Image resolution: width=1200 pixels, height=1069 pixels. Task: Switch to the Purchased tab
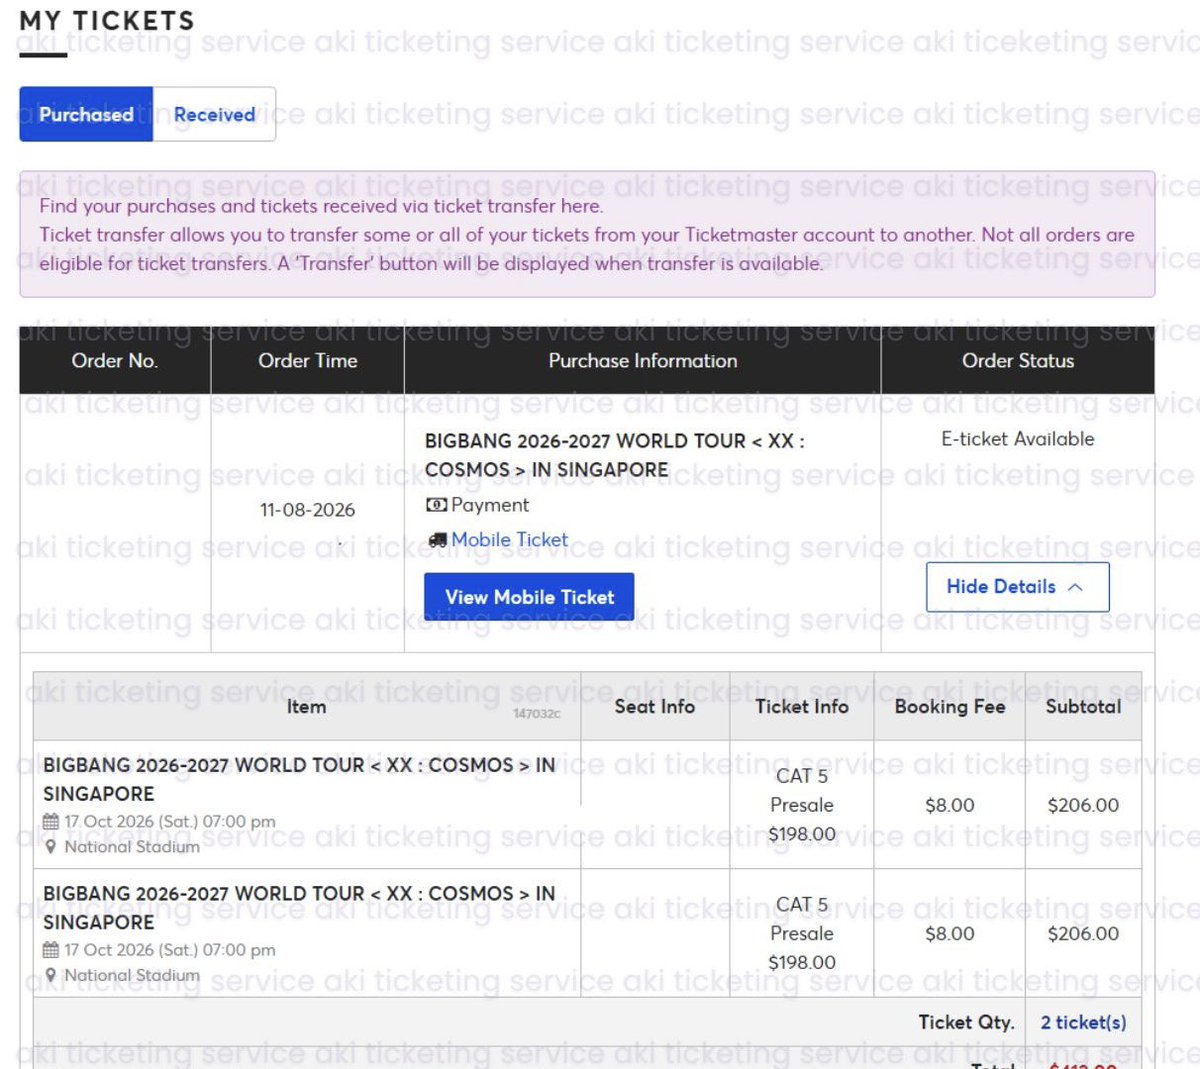click(86, 114)
